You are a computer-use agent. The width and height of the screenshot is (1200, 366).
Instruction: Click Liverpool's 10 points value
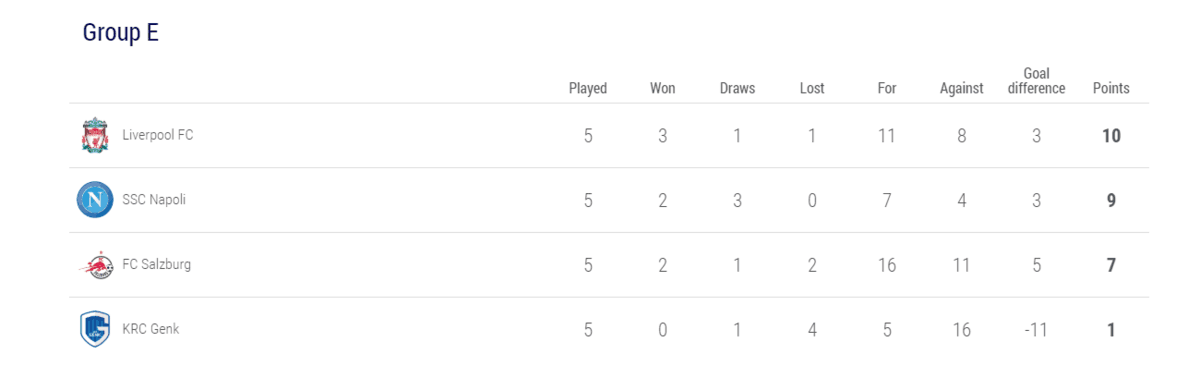pyautogui.click(x=1111, y=136)
